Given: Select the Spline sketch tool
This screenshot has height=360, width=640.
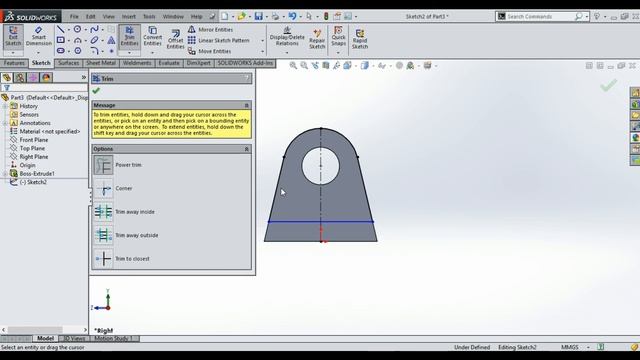Looking at the screenshot, I should pos(94,29).
